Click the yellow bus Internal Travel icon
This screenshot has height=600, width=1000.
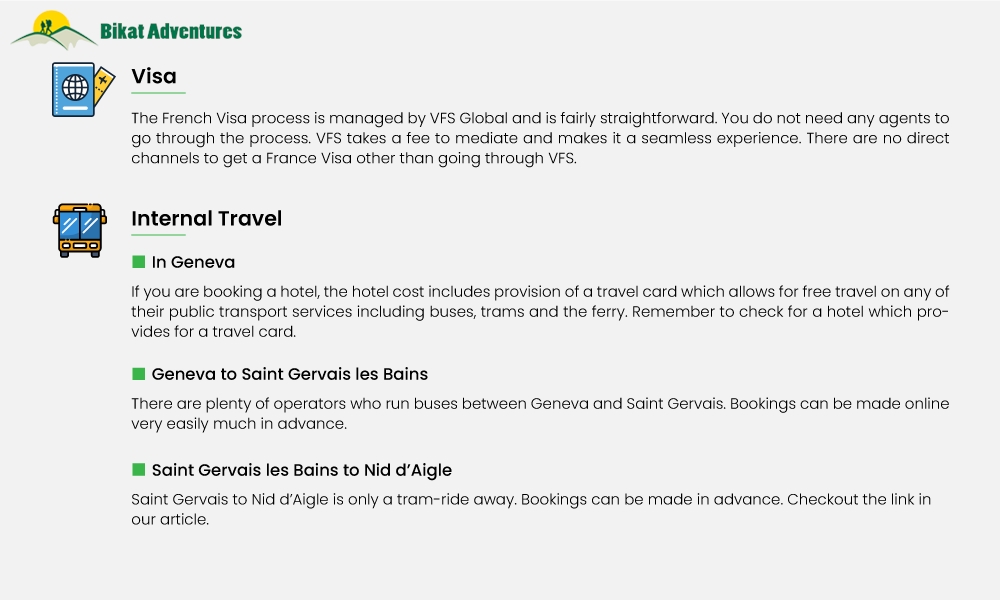[80, 230]
